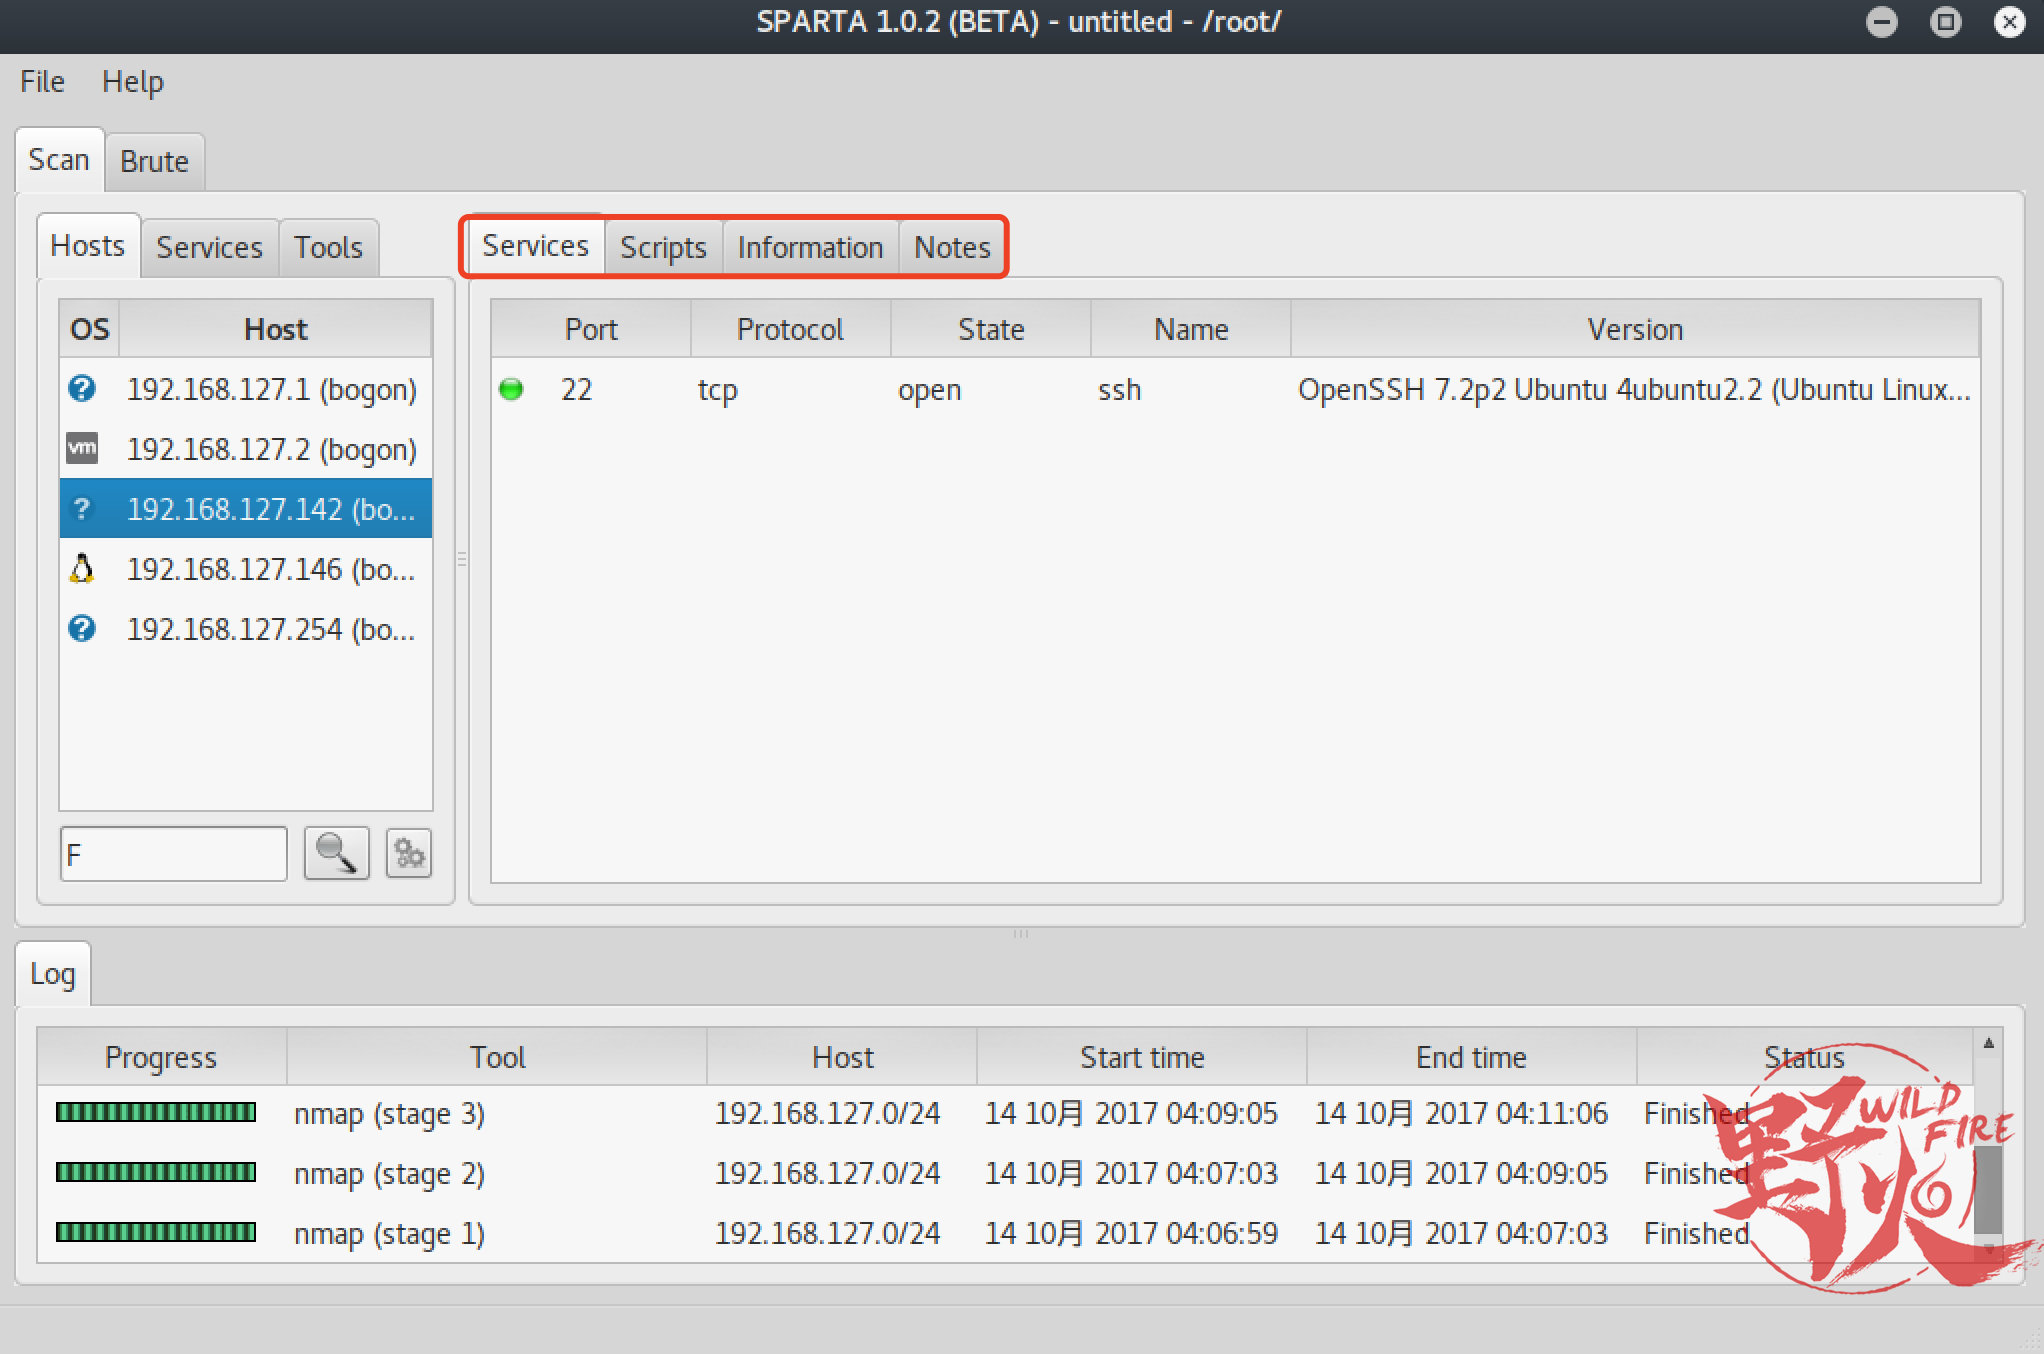The height and width of the screenshot is (1354, 2044).
Task: Open the Help menu
Action: point(132,81)
